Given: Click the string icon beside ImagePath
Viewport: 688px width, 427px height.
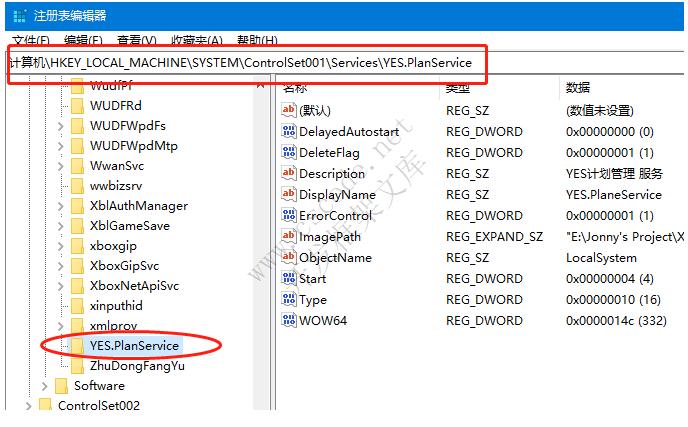Looking at the screenshot, I should coord(290,237).
